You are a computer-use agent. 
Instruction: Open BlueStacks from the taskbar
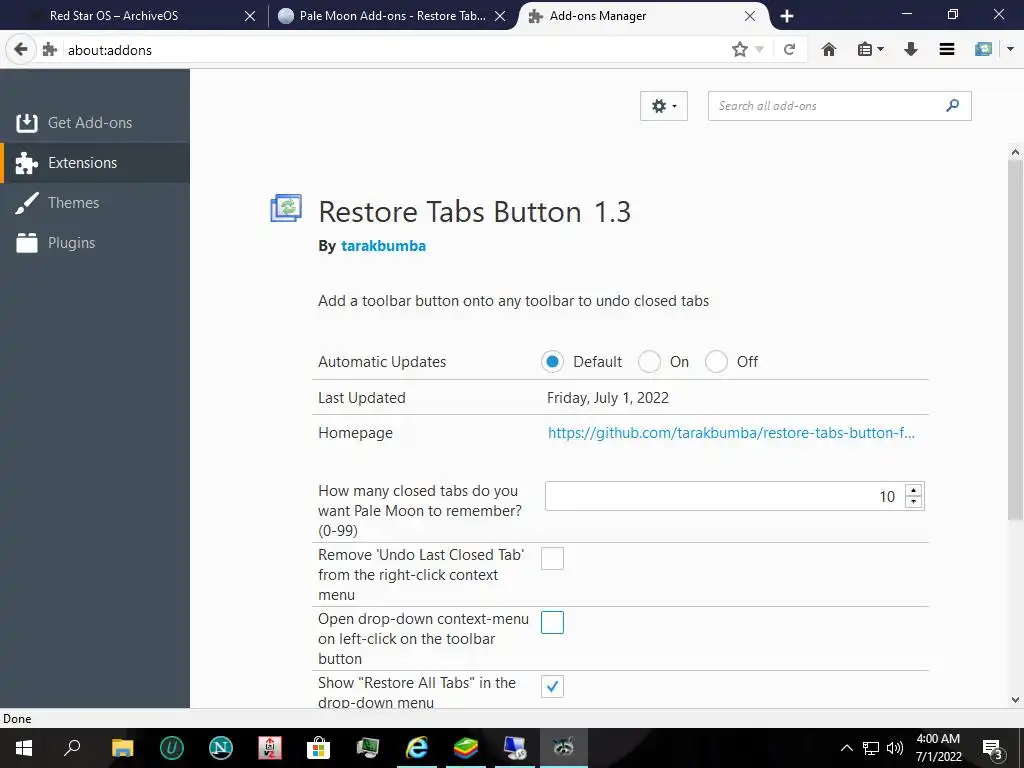[466, 747]
